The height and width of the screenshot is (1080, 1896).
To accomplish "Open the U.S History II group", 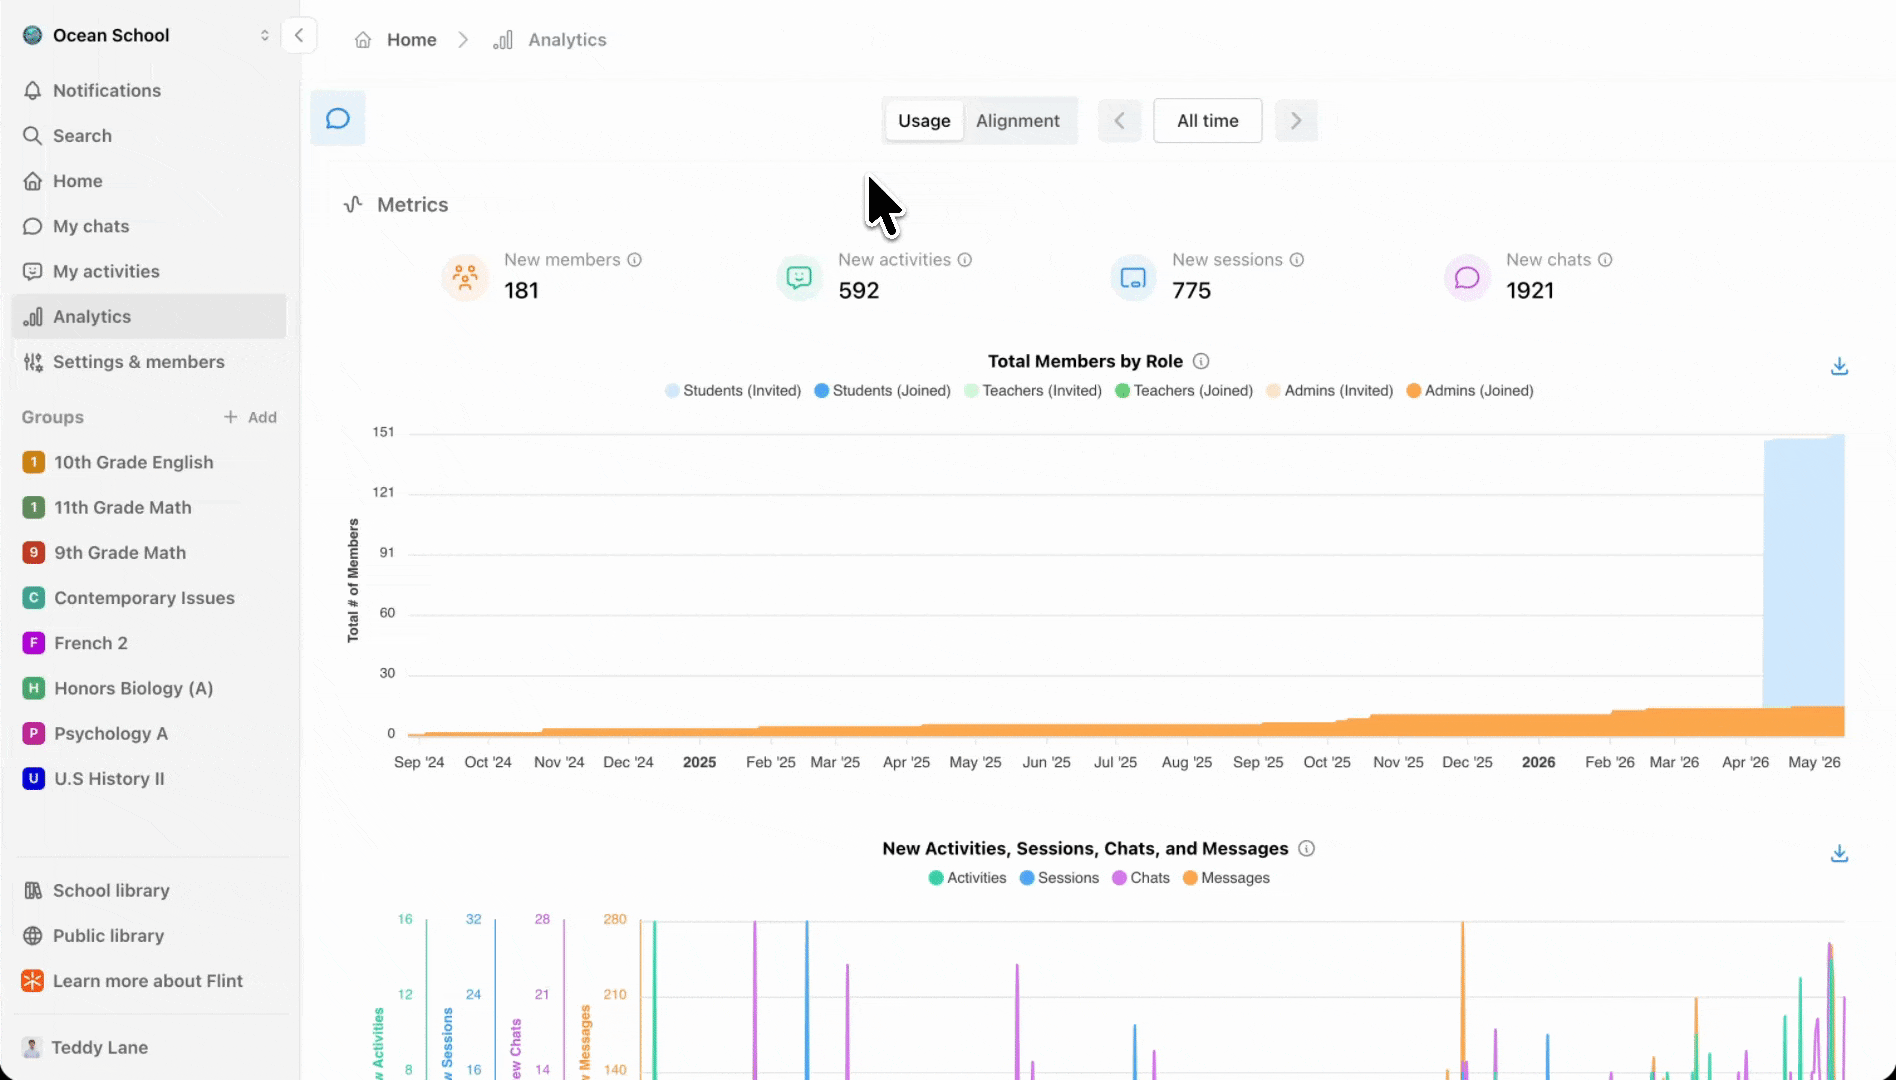I will pyautogui.click(x=149, y=779).
